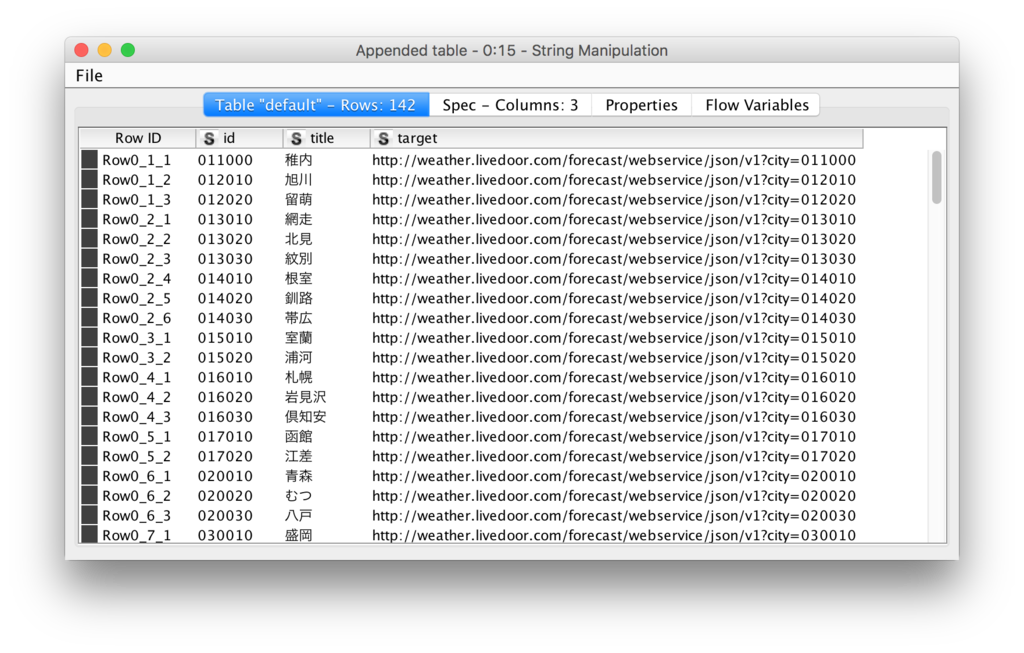Select row ID Row0_2_2
The image size is (1024, 653).
pos(136,239)
